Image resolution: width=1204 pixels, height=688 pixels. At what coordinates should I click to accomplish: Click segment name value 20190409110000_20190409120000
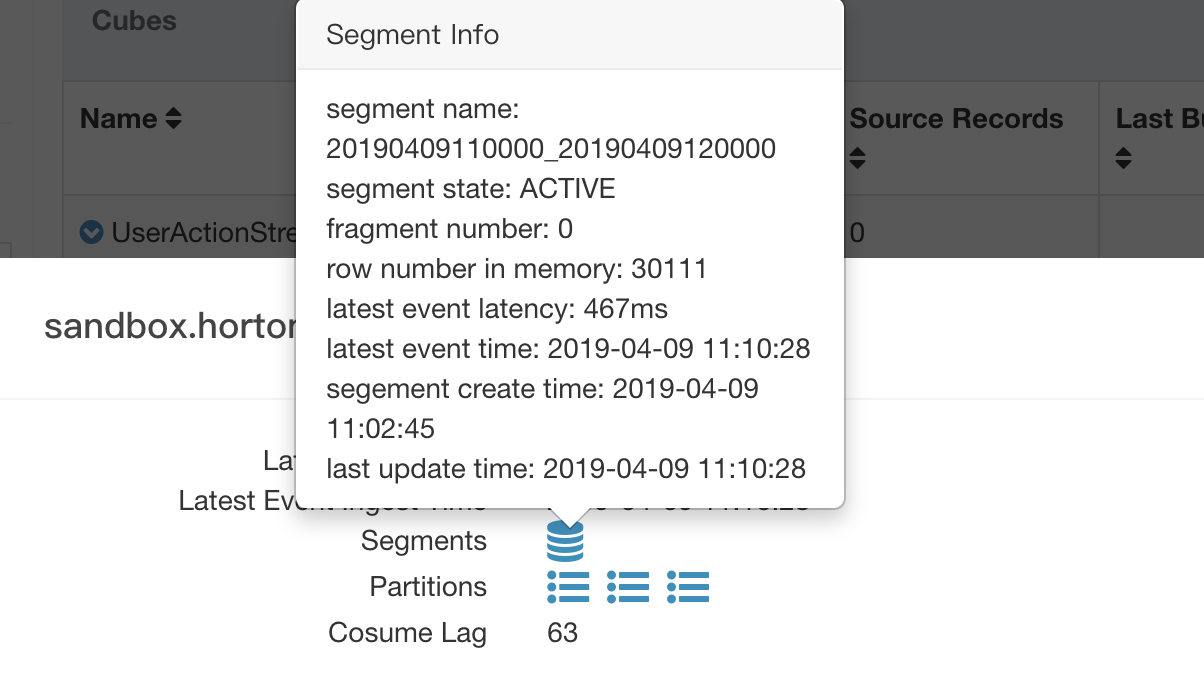(x=551, y=149)
